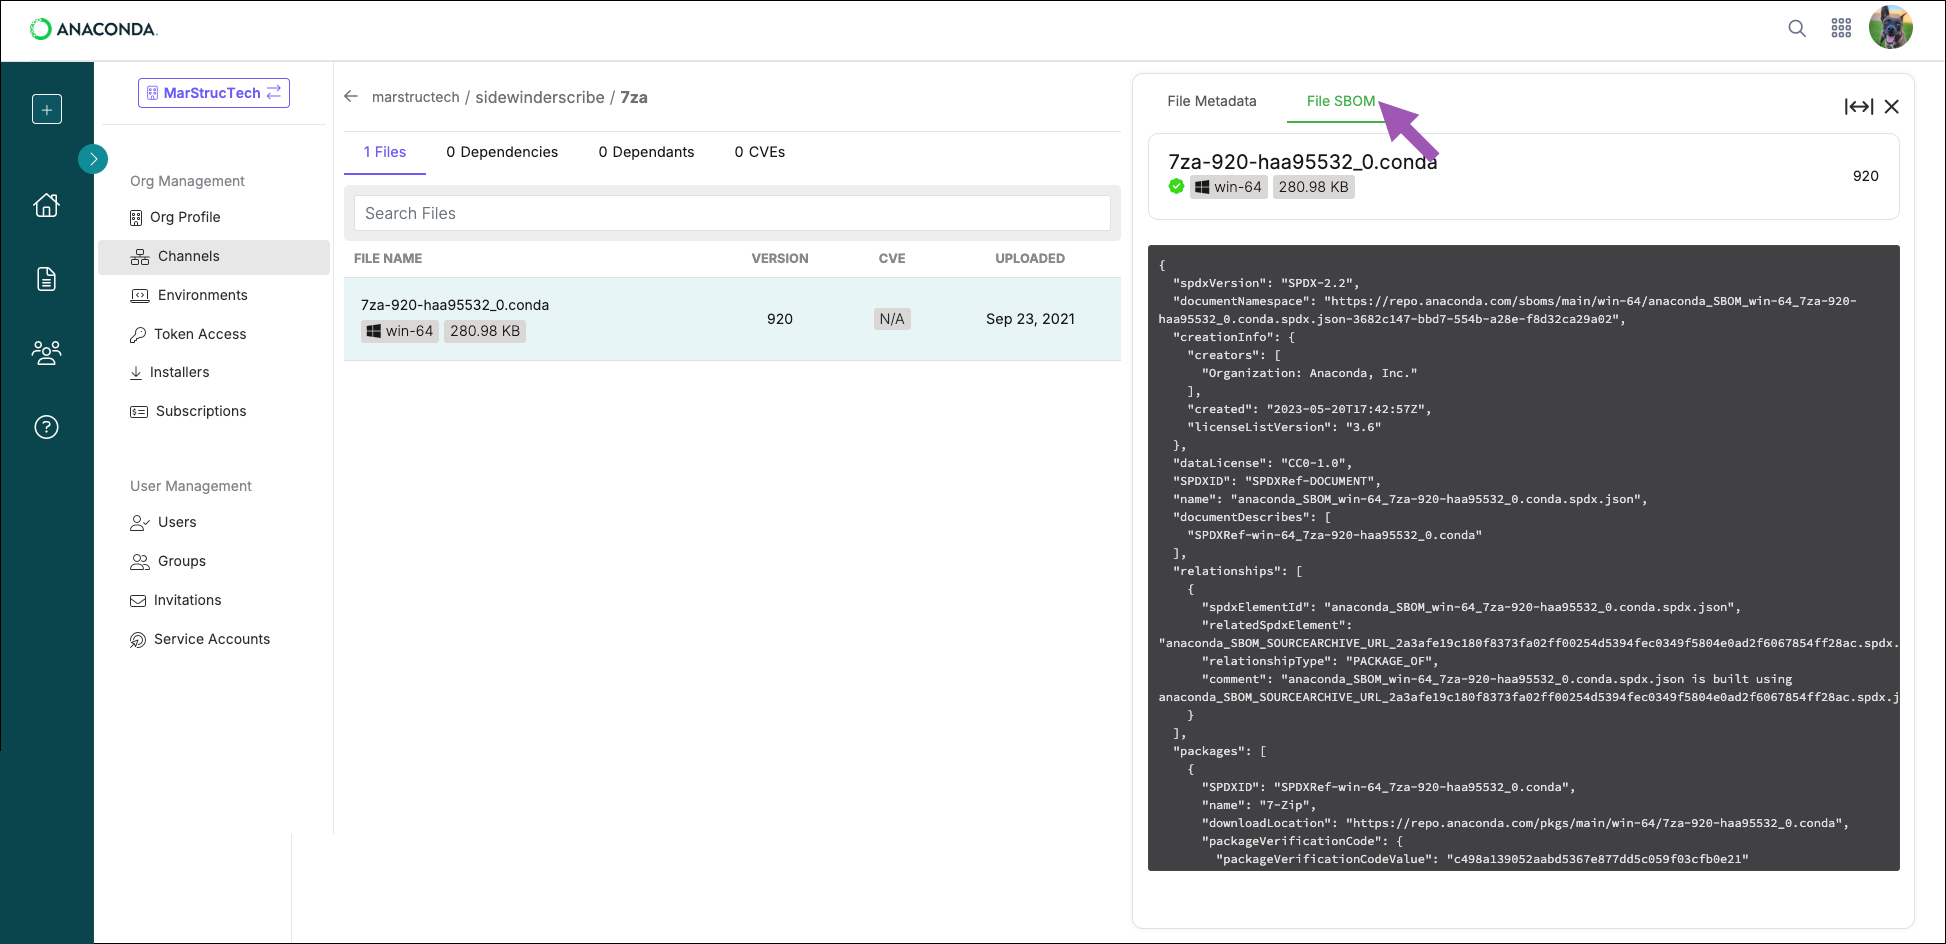Image resolution: width=1946 pixels, height=944 pixels.
Task: Click the Channels icon in navigation
Action: coord(140,257)
